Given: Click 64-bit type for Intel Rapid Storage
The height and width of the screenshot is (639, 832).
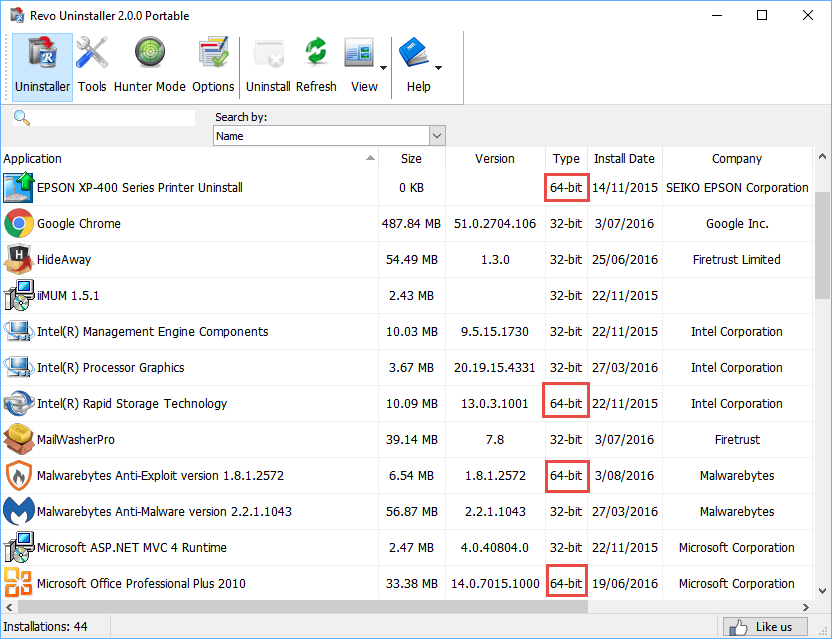Looking at the screenshot, I should point(566,403).
